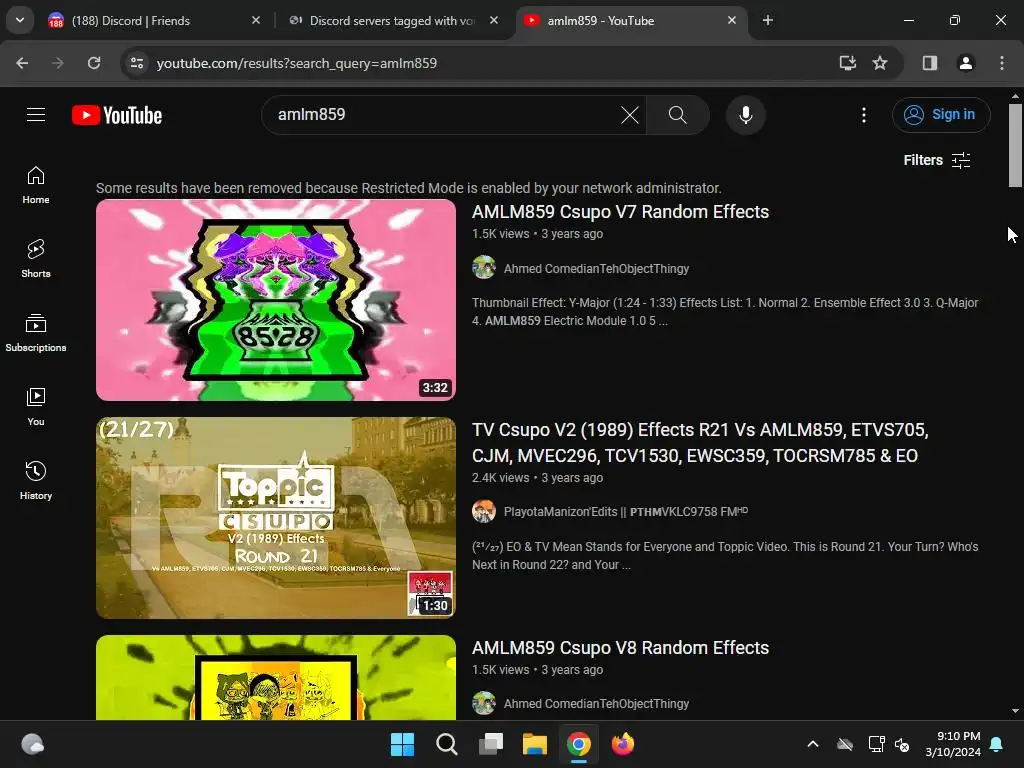Viewport: 1024px width, 768px height.
Task: Reload the page
Action: point(94,63)
